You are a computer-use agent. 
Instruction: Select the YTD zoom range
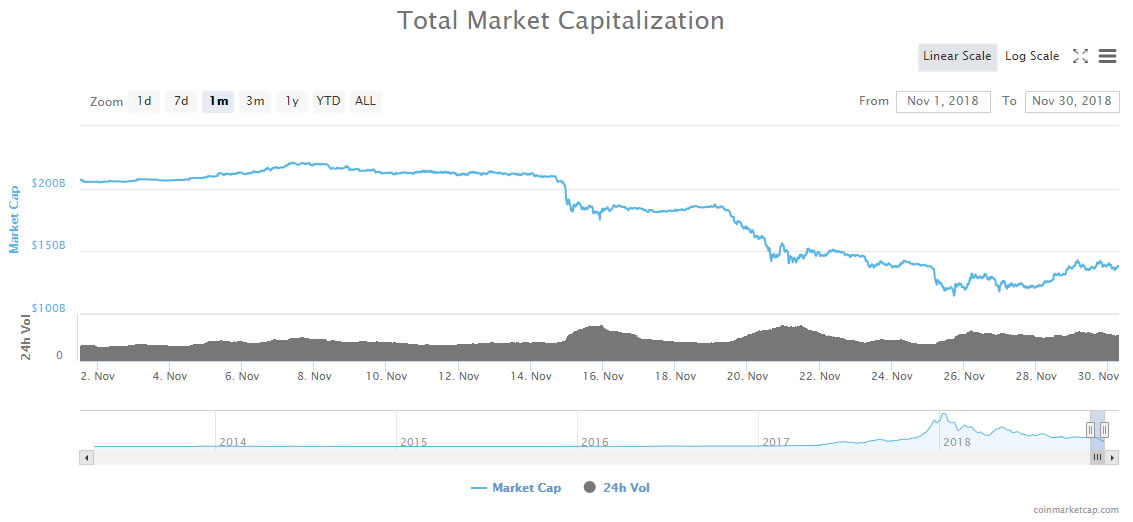(x=328, y=101)
